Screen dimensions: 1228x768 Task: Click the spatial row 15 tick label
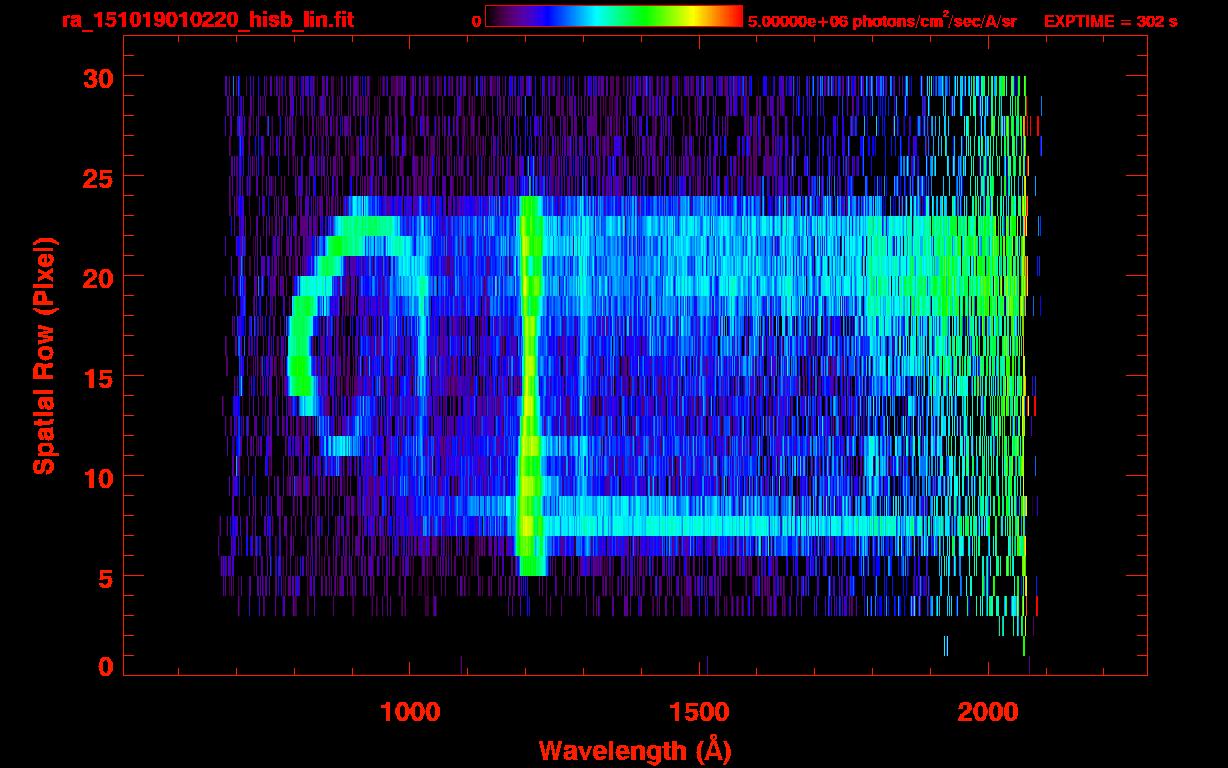(x=98, y=377)
